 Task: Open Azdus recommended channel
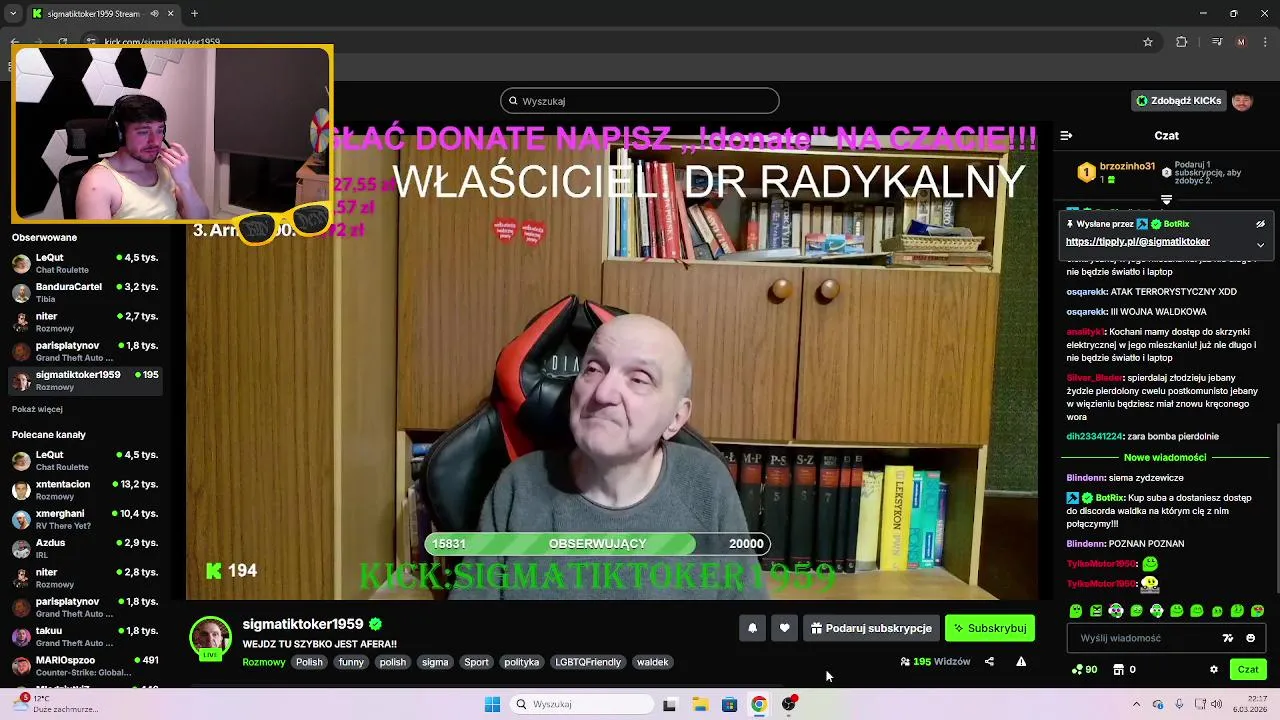pos(85,548)
